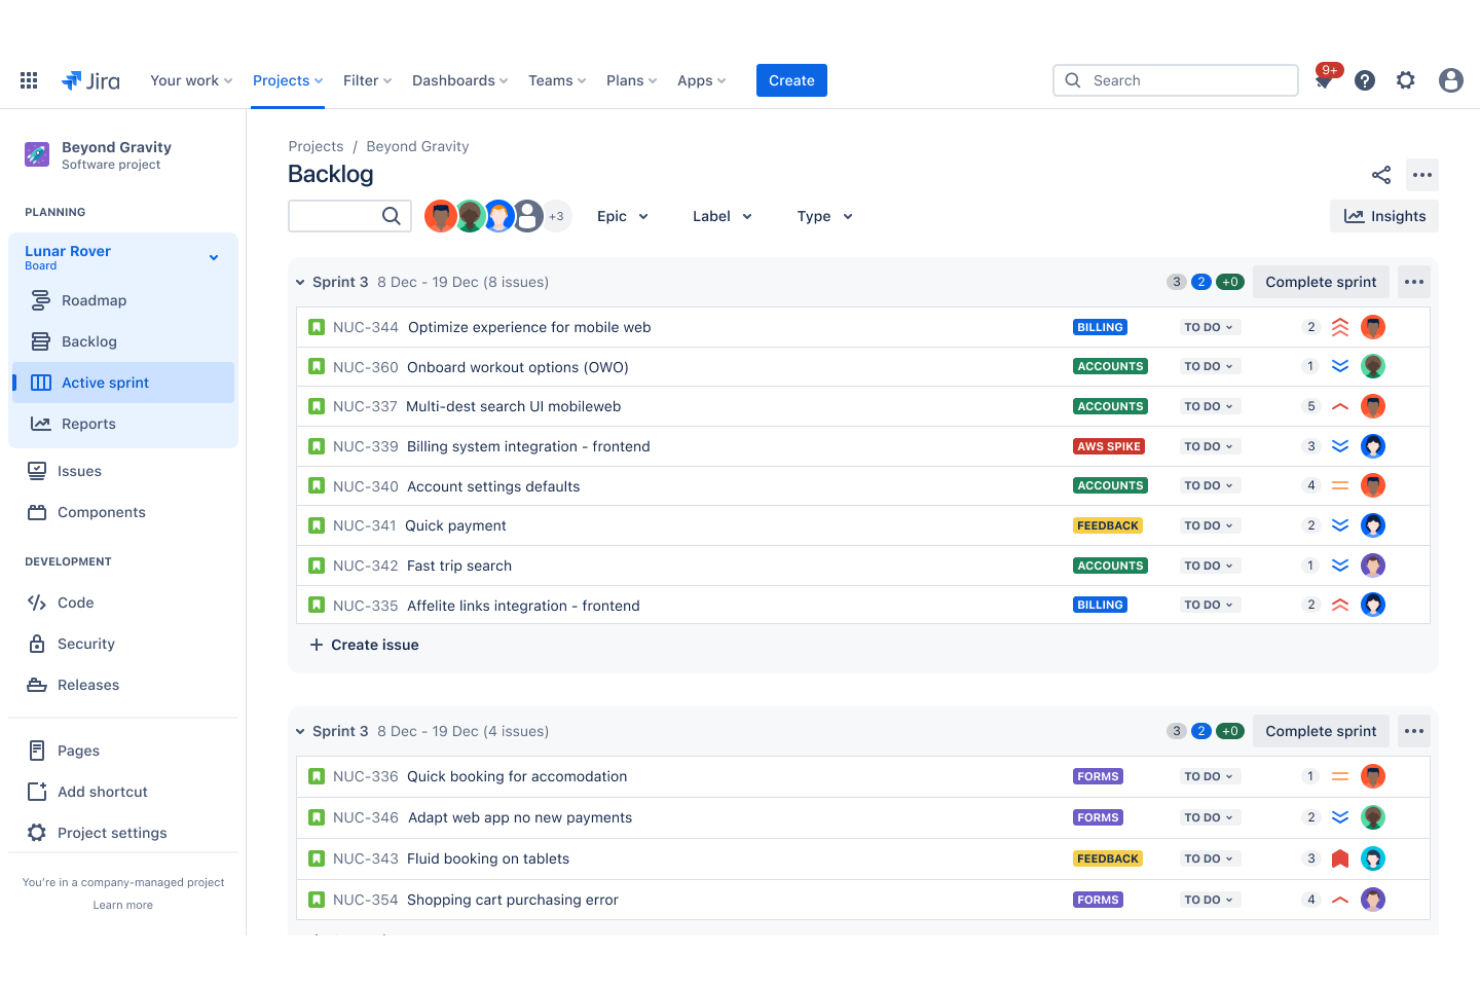
Task: Open the user profile avatar icon
Action: (1451, 81)
